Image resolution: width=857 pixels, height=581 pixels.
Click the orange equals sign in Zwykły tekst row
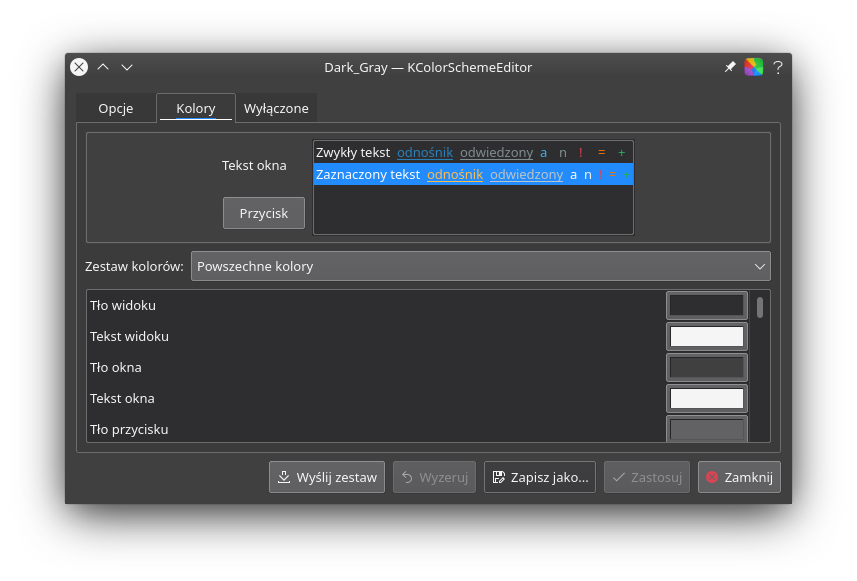tap(601, 152)
